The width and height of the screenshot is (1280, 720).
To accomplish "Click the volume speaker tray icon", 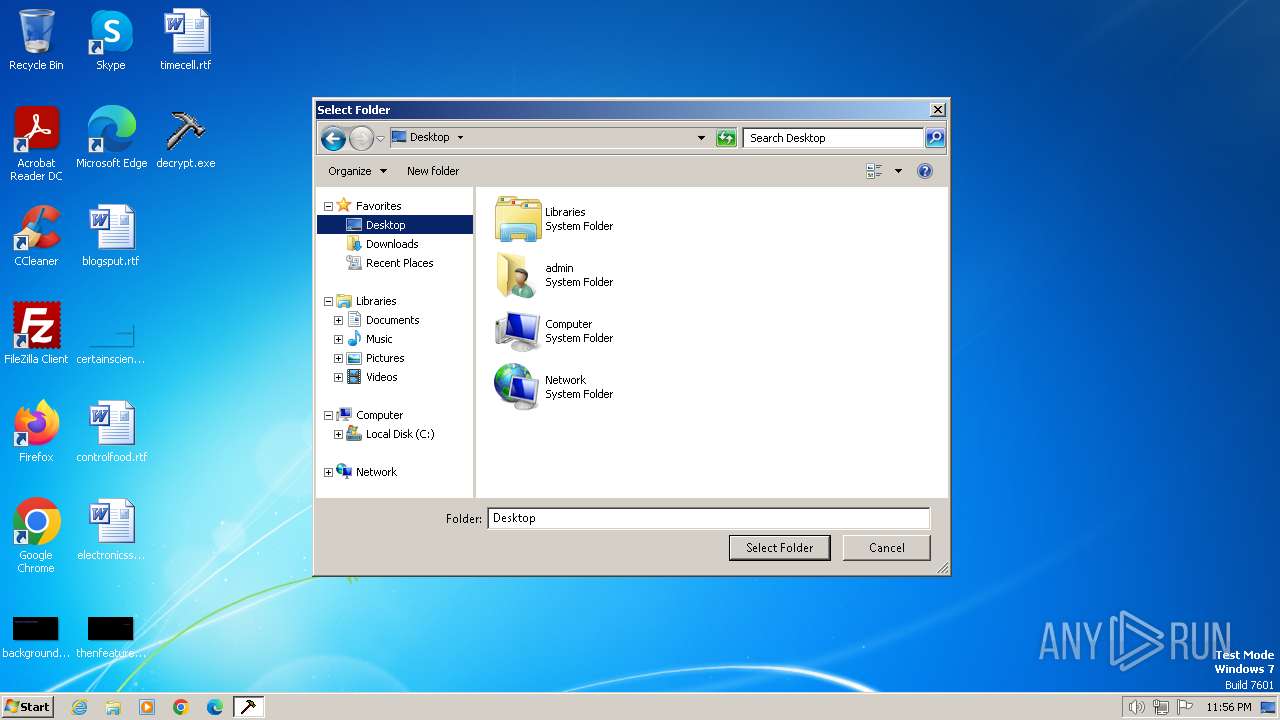I will [1136, 707].
